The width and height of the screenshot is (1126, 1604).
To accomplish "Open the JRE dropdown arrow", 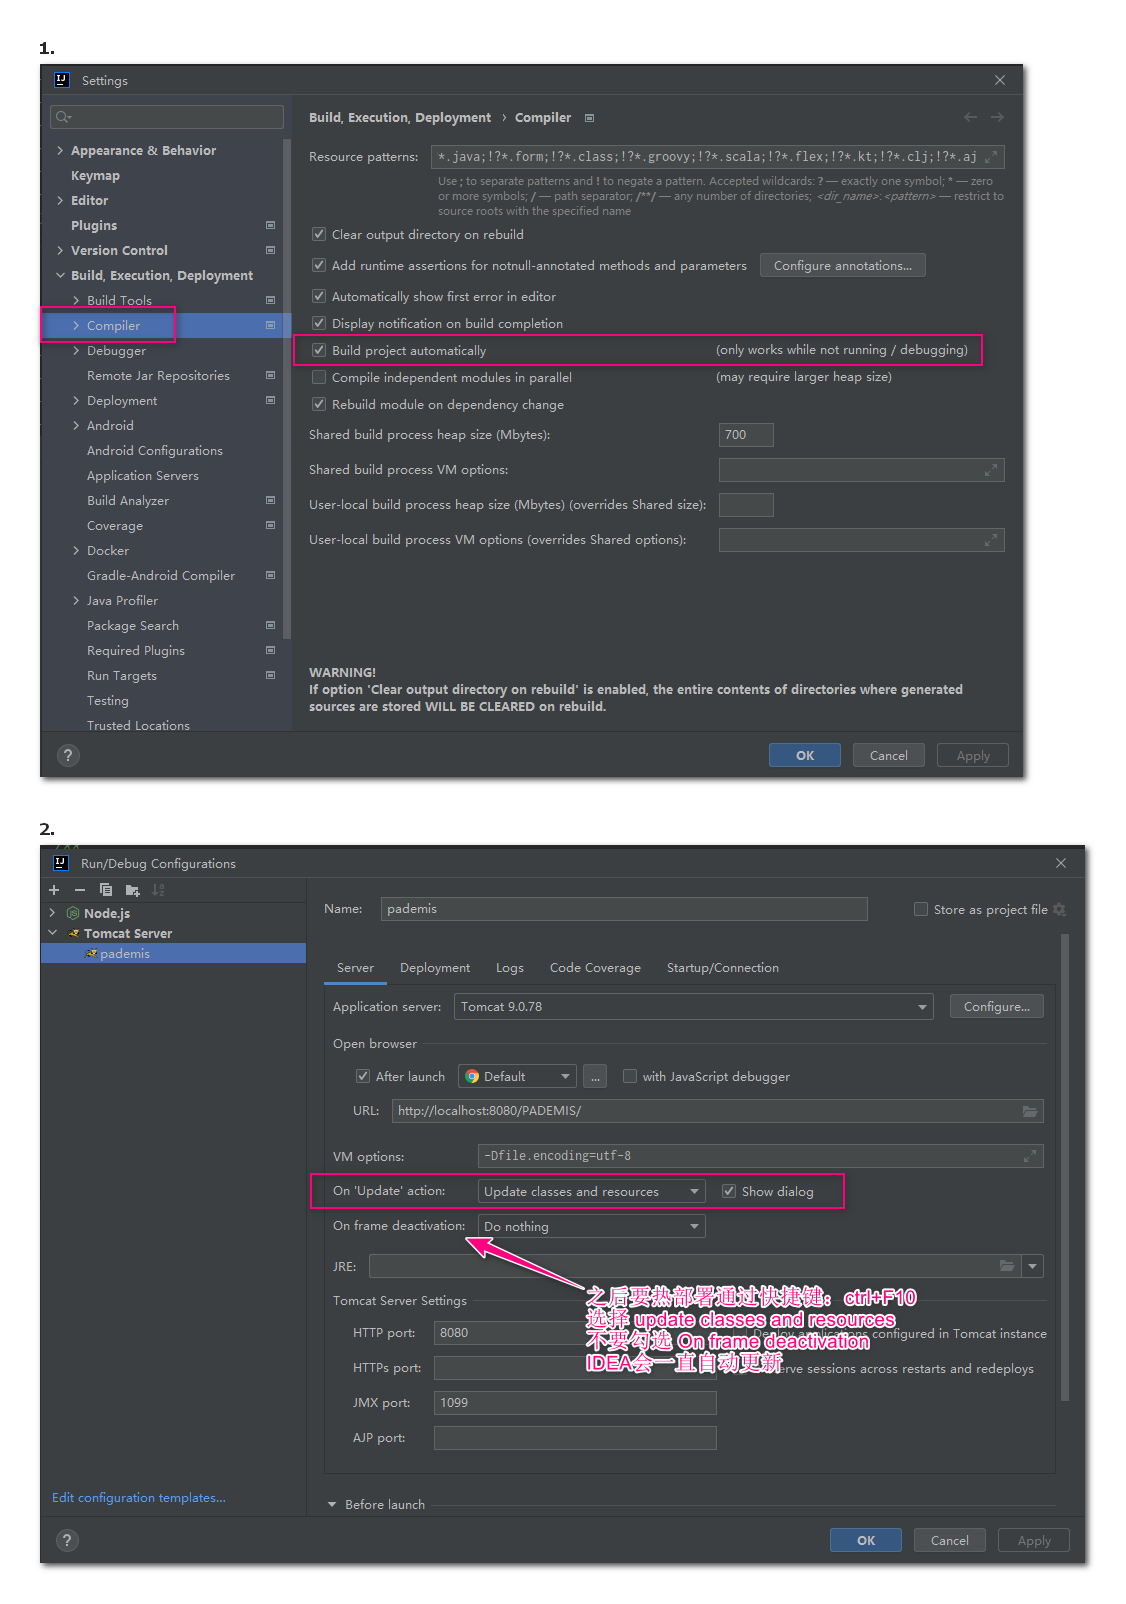I will [x=1033, y=1266].
